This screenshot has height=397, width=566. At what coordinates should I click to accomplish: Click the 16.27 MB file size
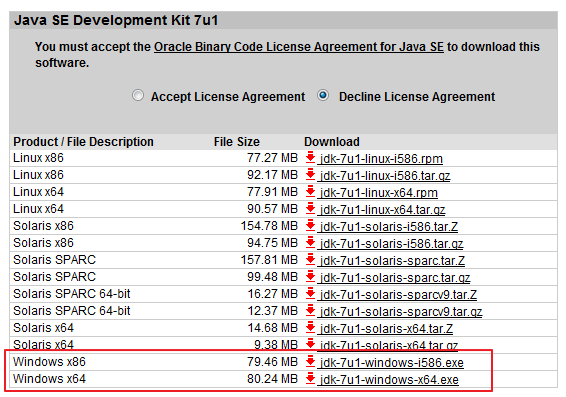coord(273,294)
